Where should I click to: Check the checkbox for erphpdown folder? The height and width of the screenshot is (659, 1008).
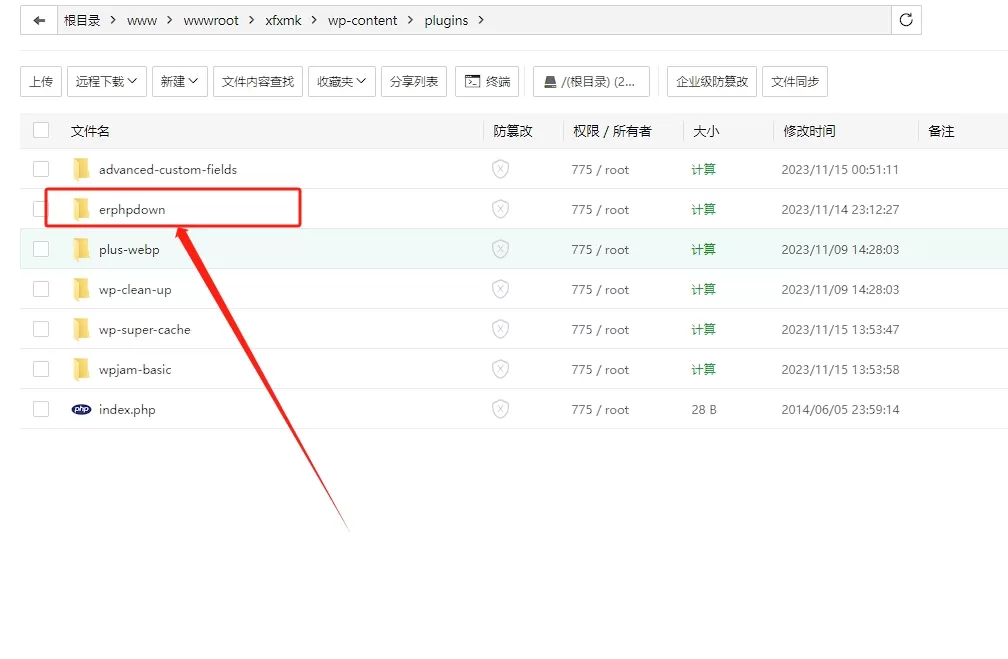point(40,209)
